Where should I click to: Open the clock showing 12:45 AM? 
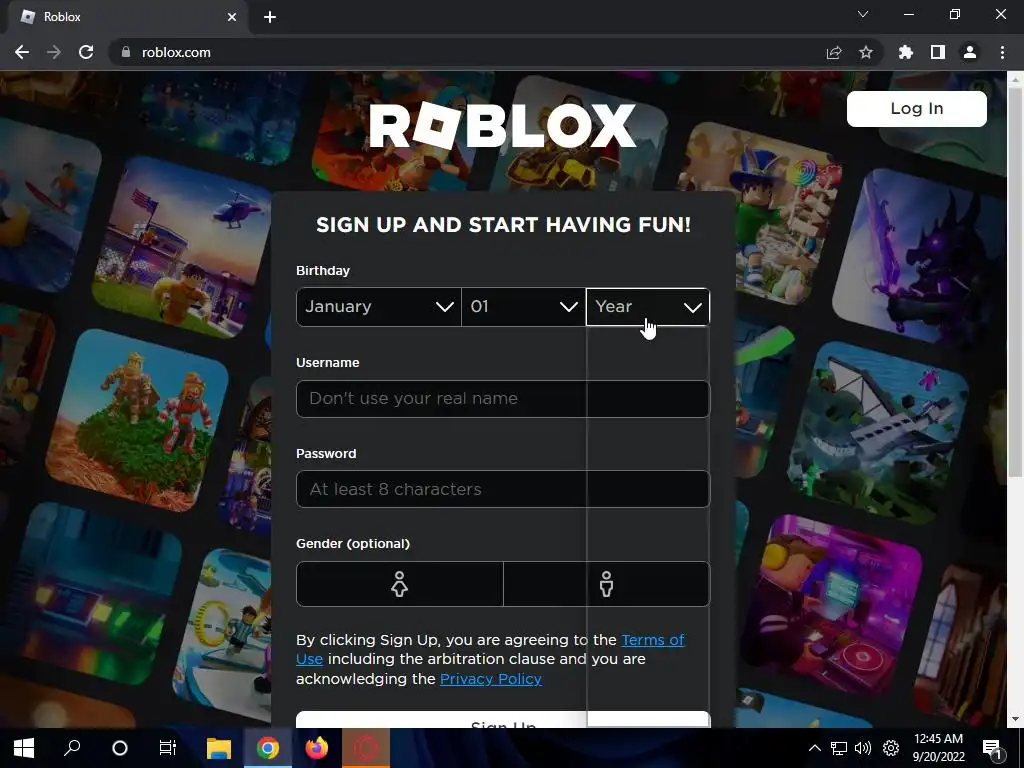[x=938, y=748]
